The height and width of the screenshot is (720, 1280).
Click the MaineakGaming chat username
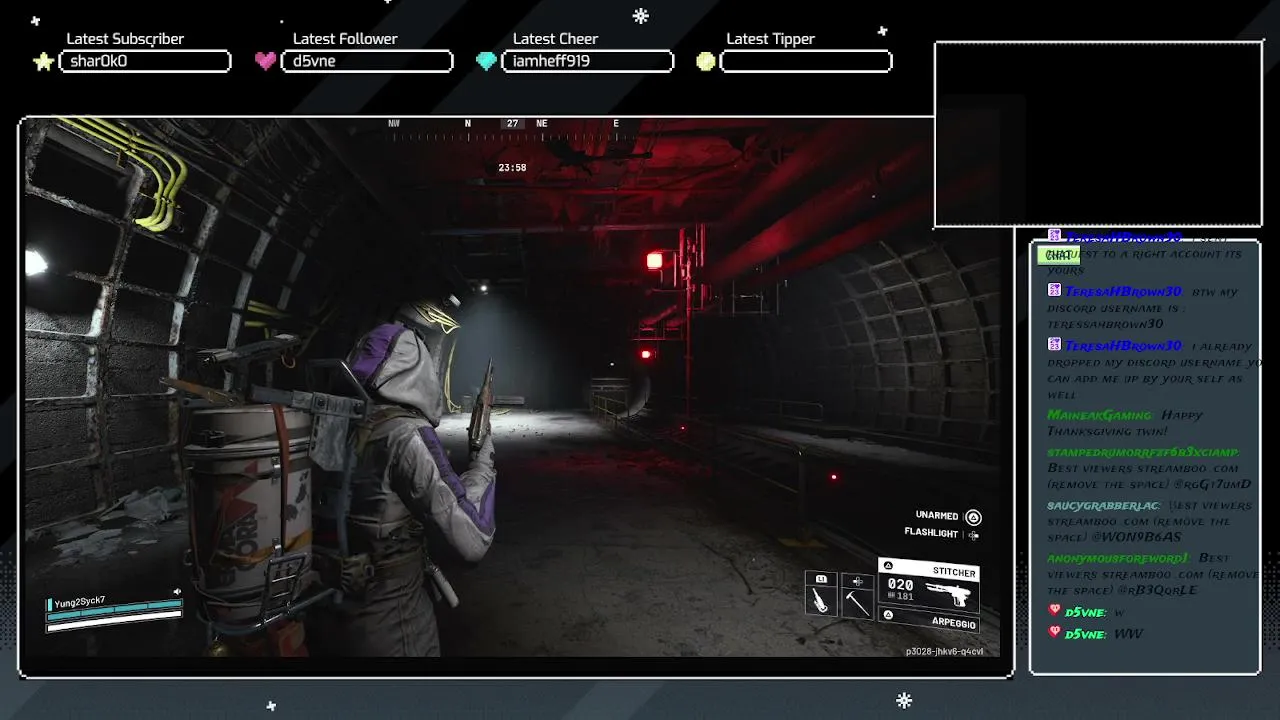1099,415
